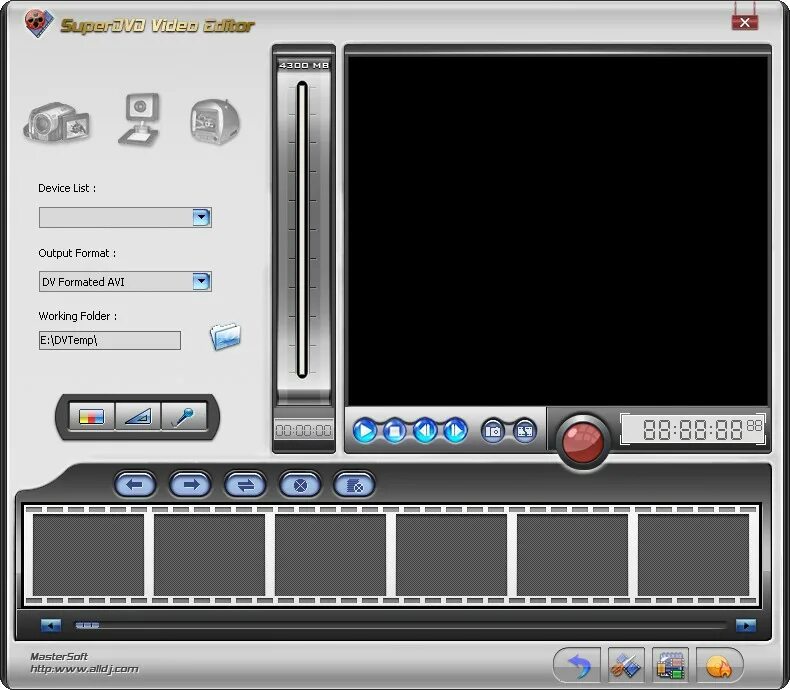Screen dimensions: 790x690
Task: Click the 00:00:00 capture time counter
Action: pos(304,431)
